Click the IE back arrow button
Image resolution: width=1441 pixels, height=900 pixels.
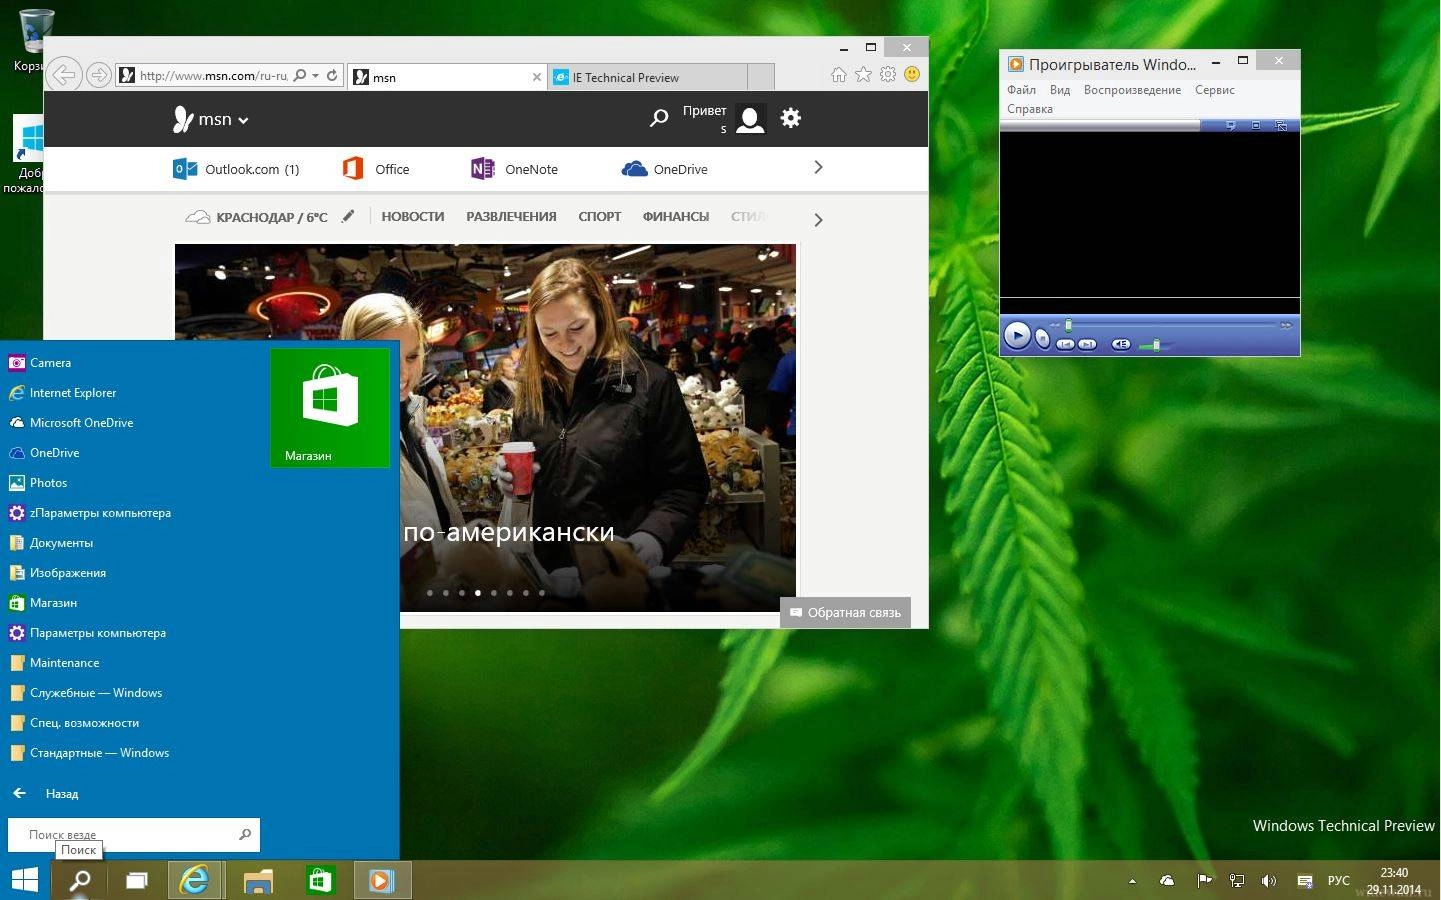click(63, 75)
